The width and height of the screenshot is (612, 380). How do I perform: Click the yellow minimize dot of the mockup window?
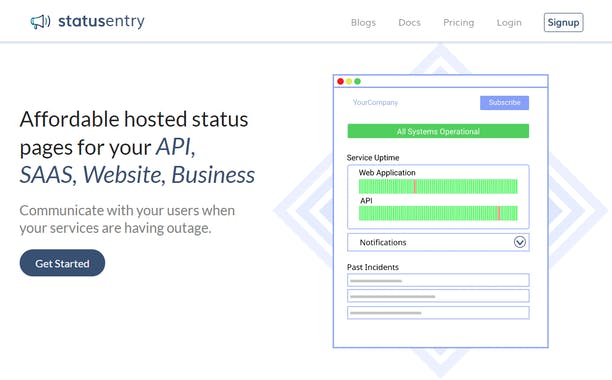pyautogui.click(x=349, y=81)
